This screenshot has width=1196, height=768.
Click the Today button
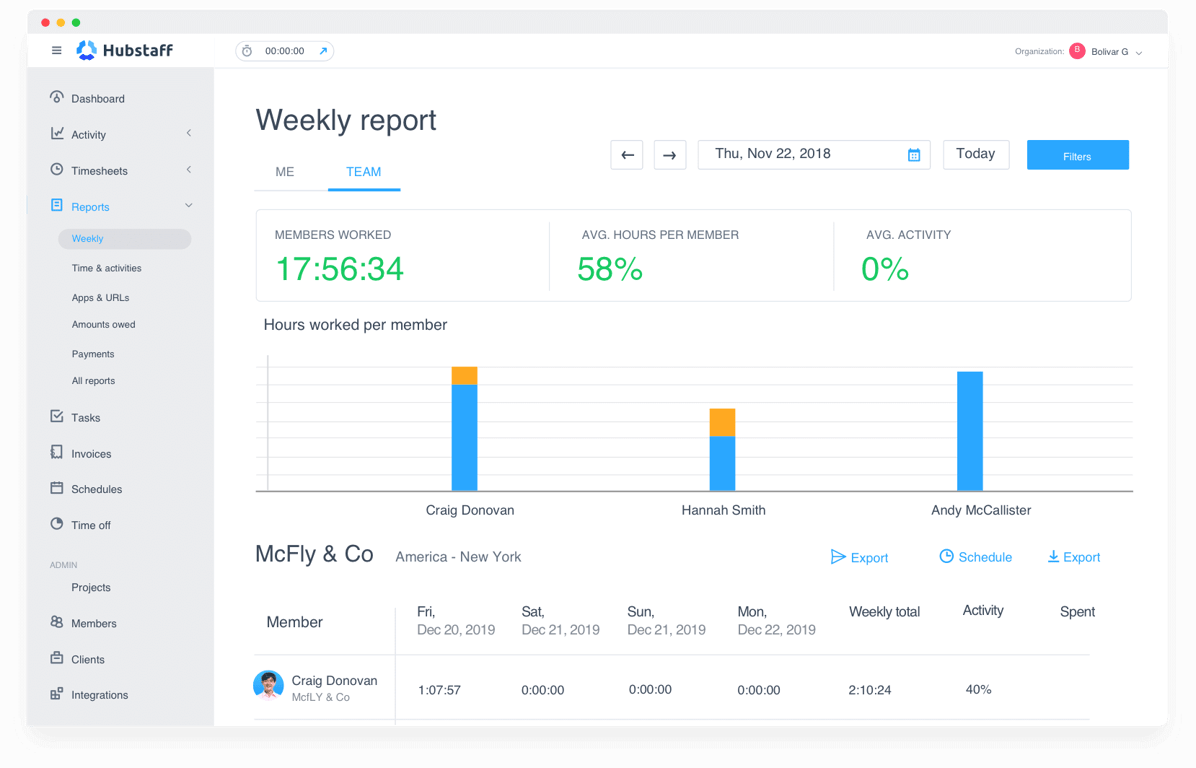[x=975, y=154]
